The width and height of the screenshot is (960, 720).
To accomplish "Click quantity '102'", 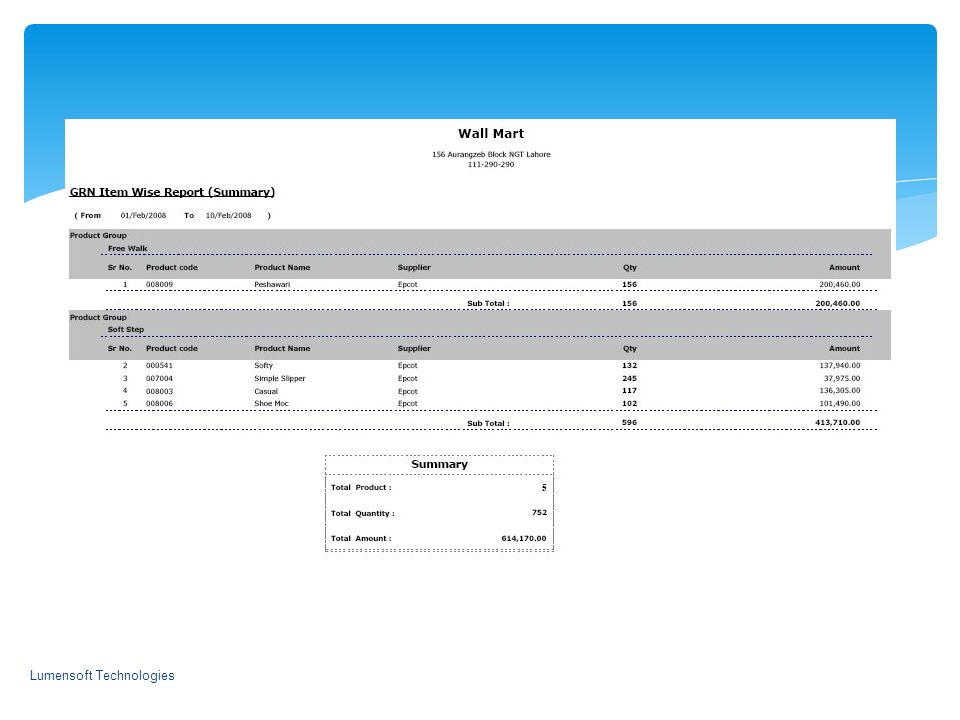I will (x=629, y=403).
